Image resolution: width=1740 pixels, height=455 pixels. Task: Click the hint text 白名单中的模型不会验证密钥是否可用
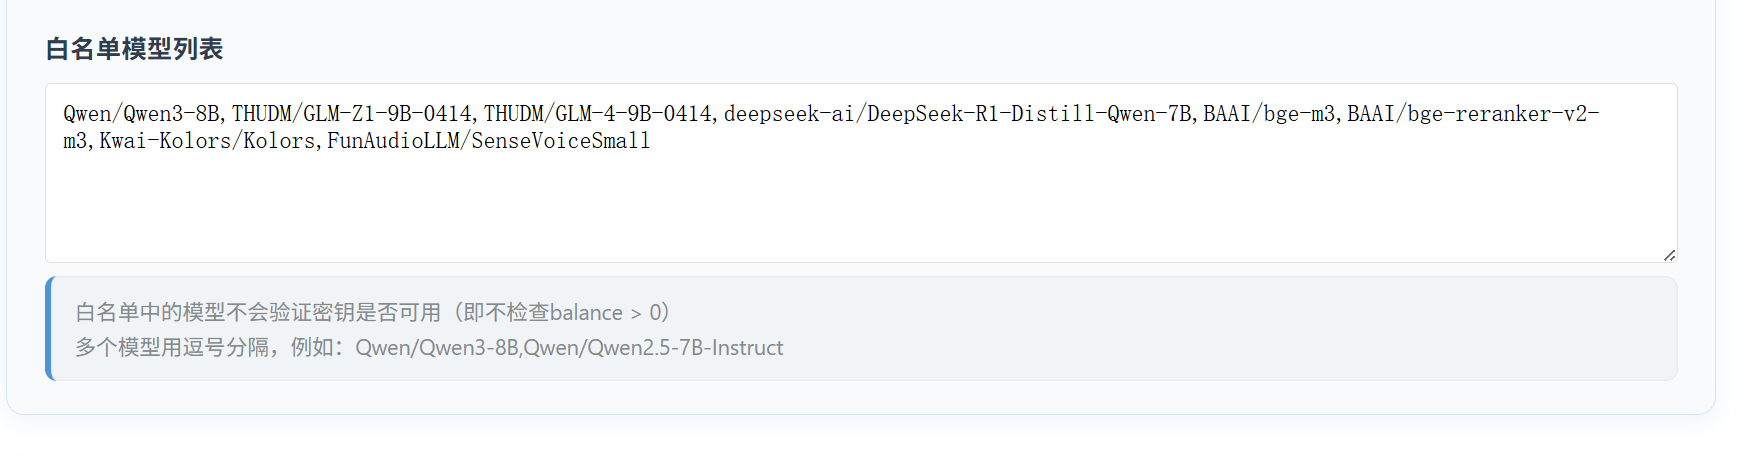pyautogui.click(x=258, y=312)
